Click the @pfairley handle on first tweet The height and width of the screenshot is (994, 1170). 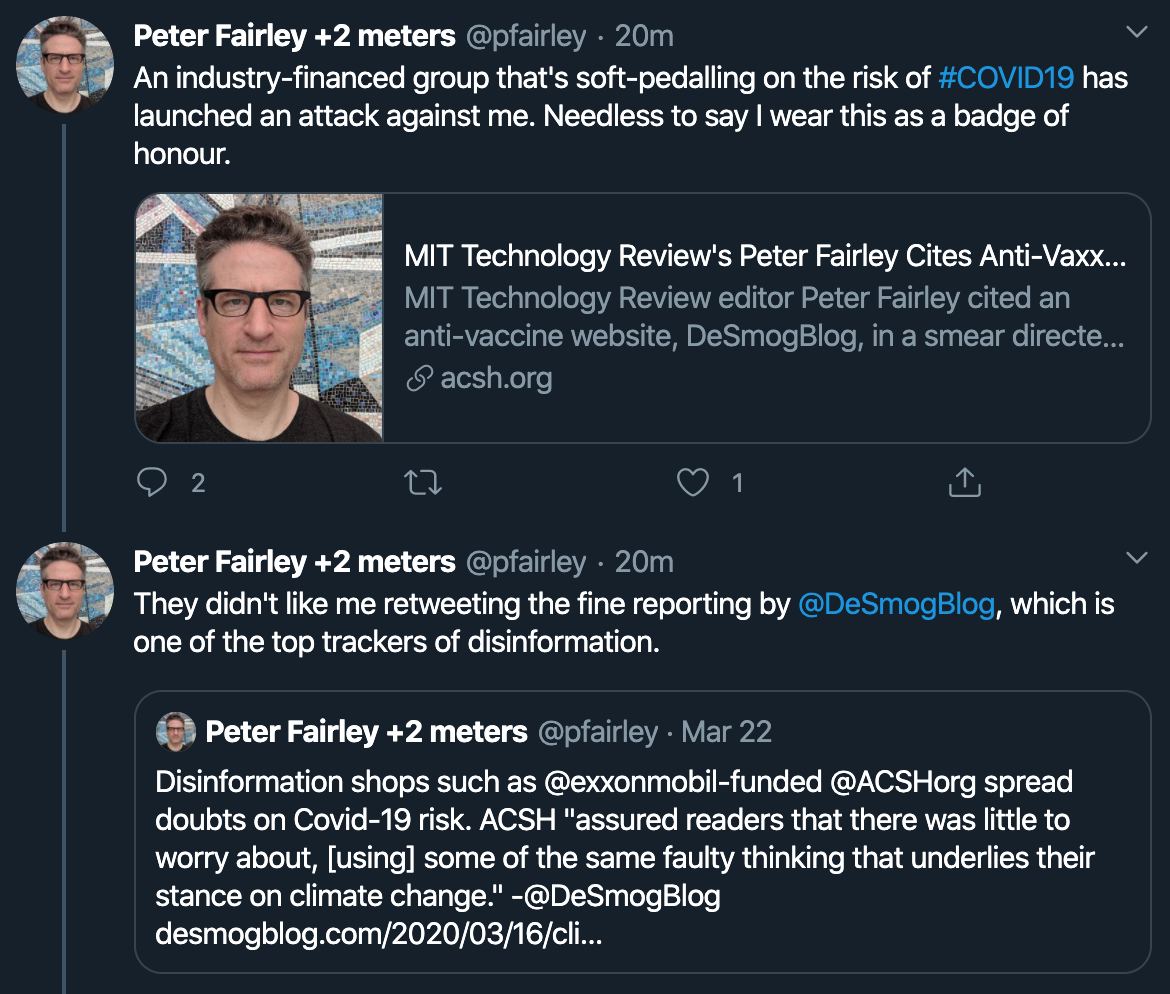[526, 37]
